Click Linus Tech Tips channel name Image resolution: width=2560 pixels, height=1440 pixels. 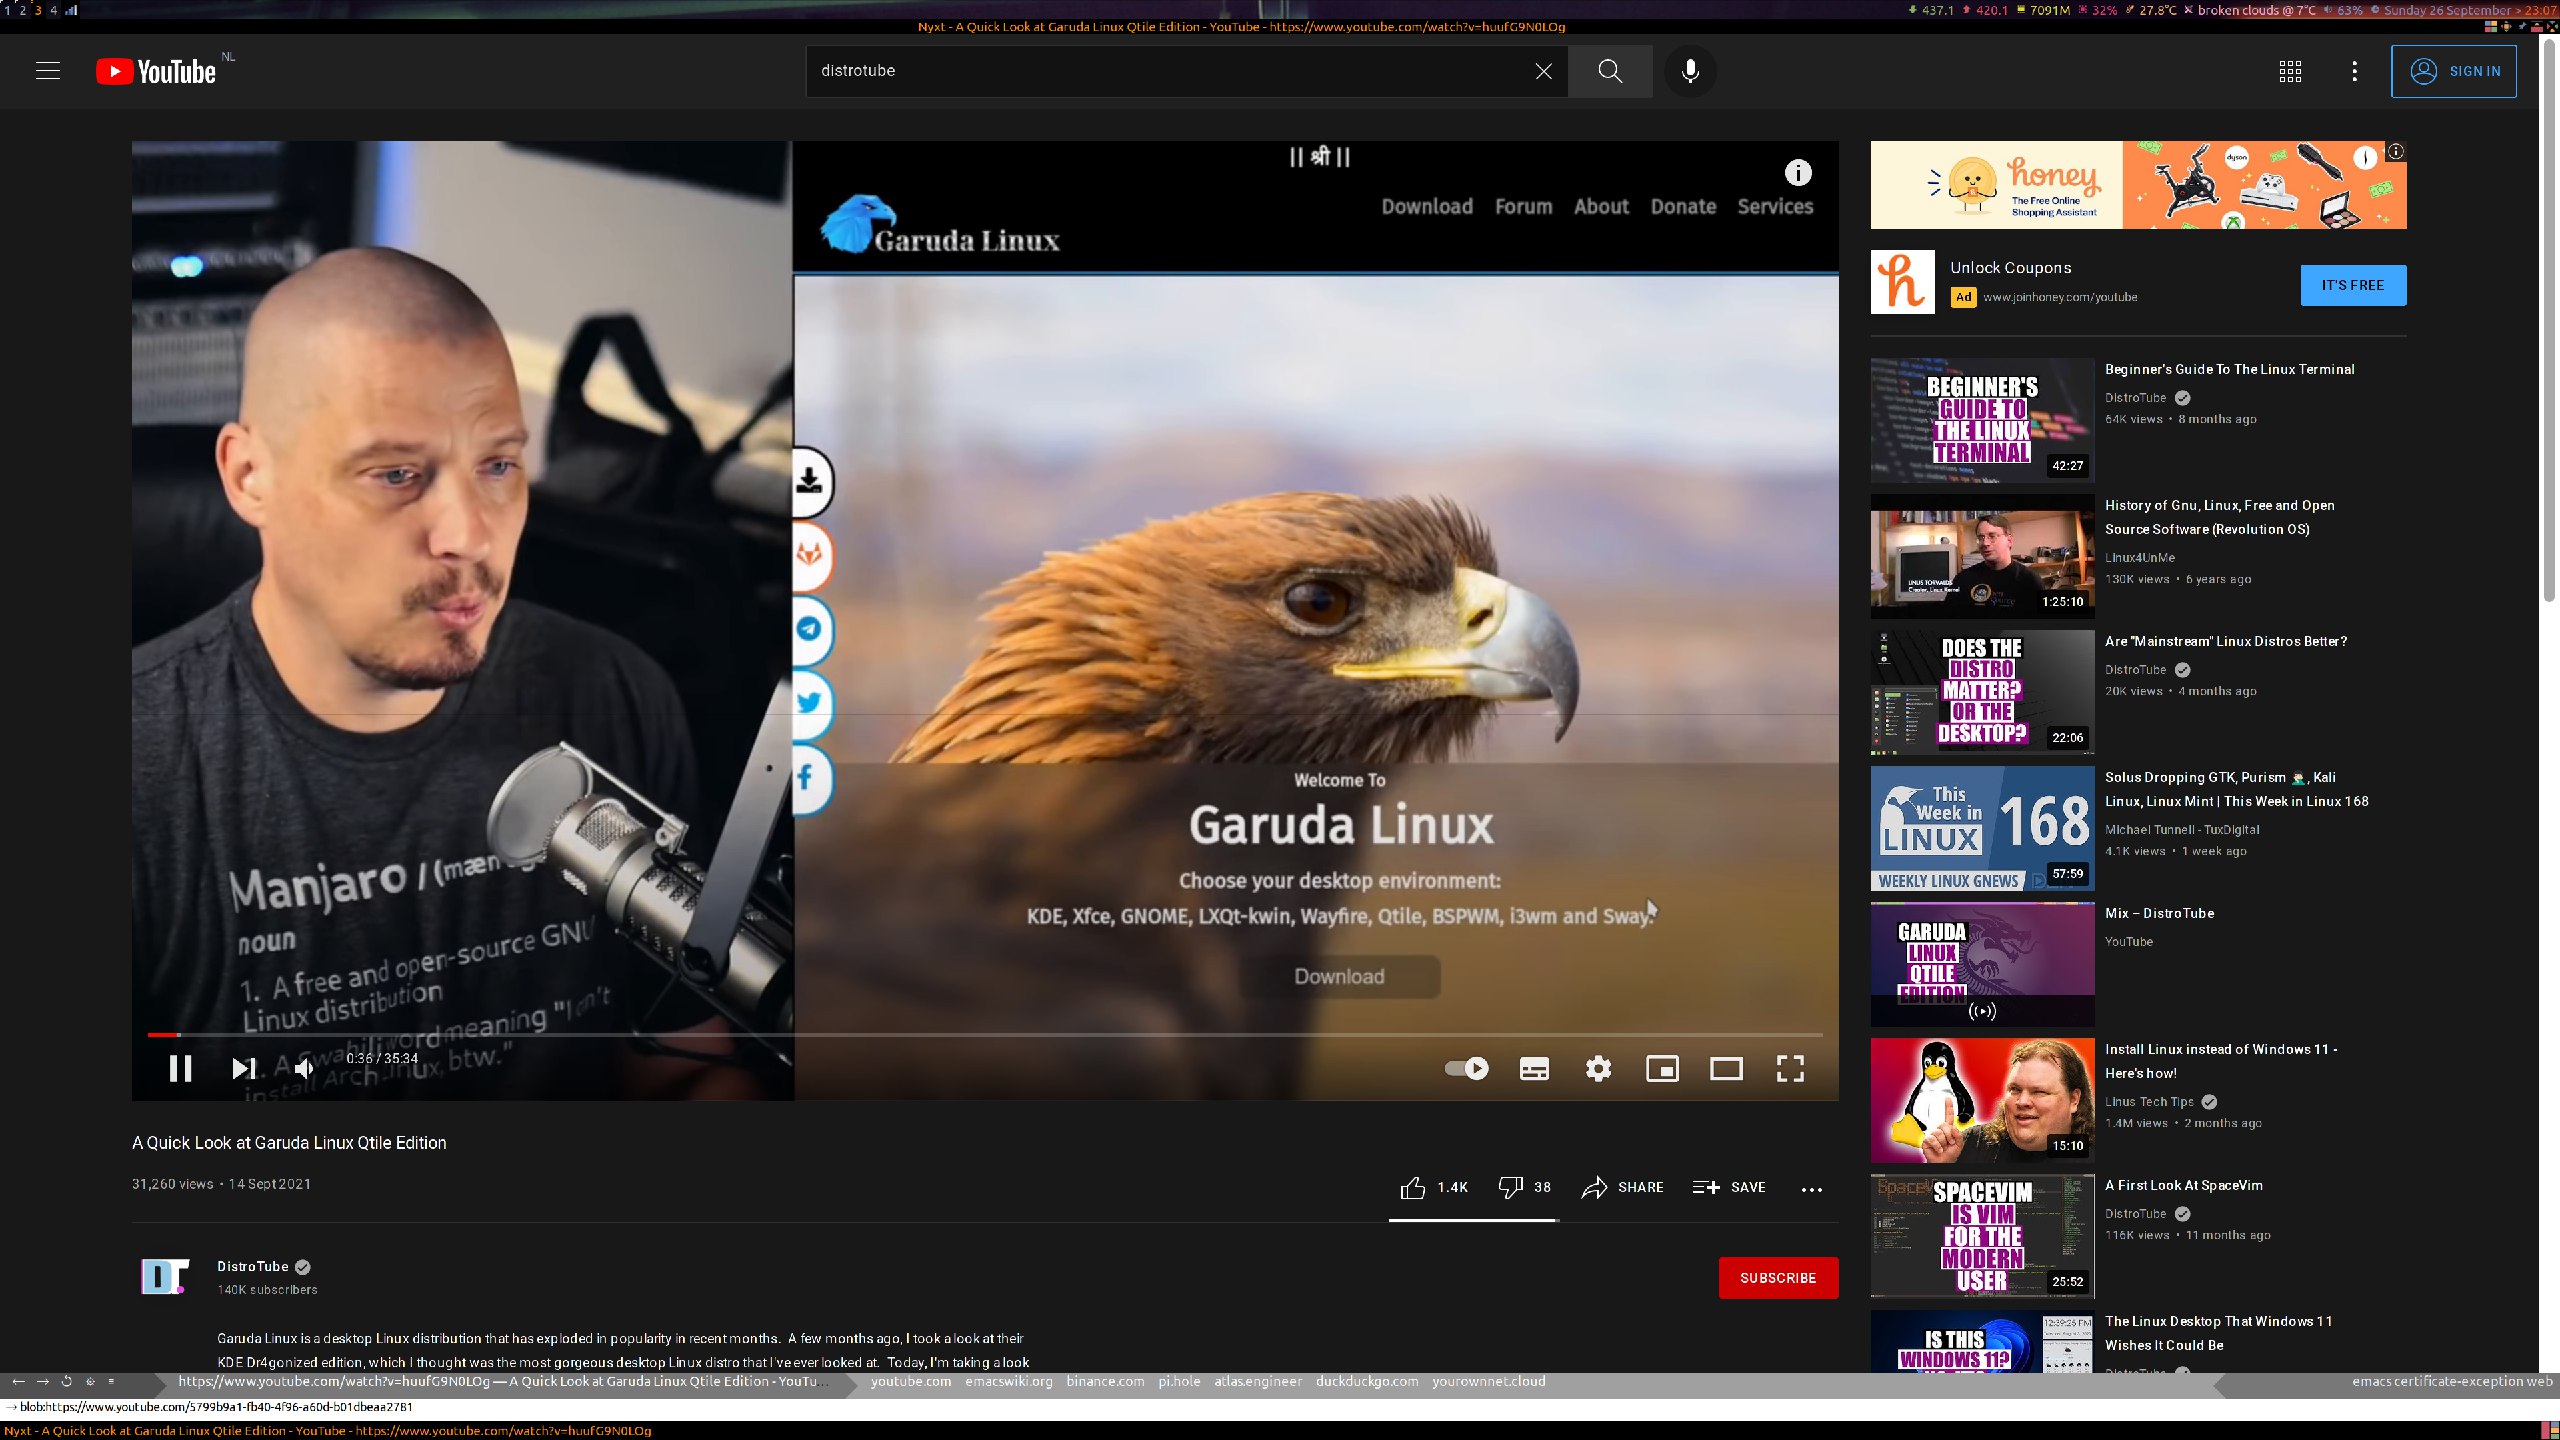2149,1101
